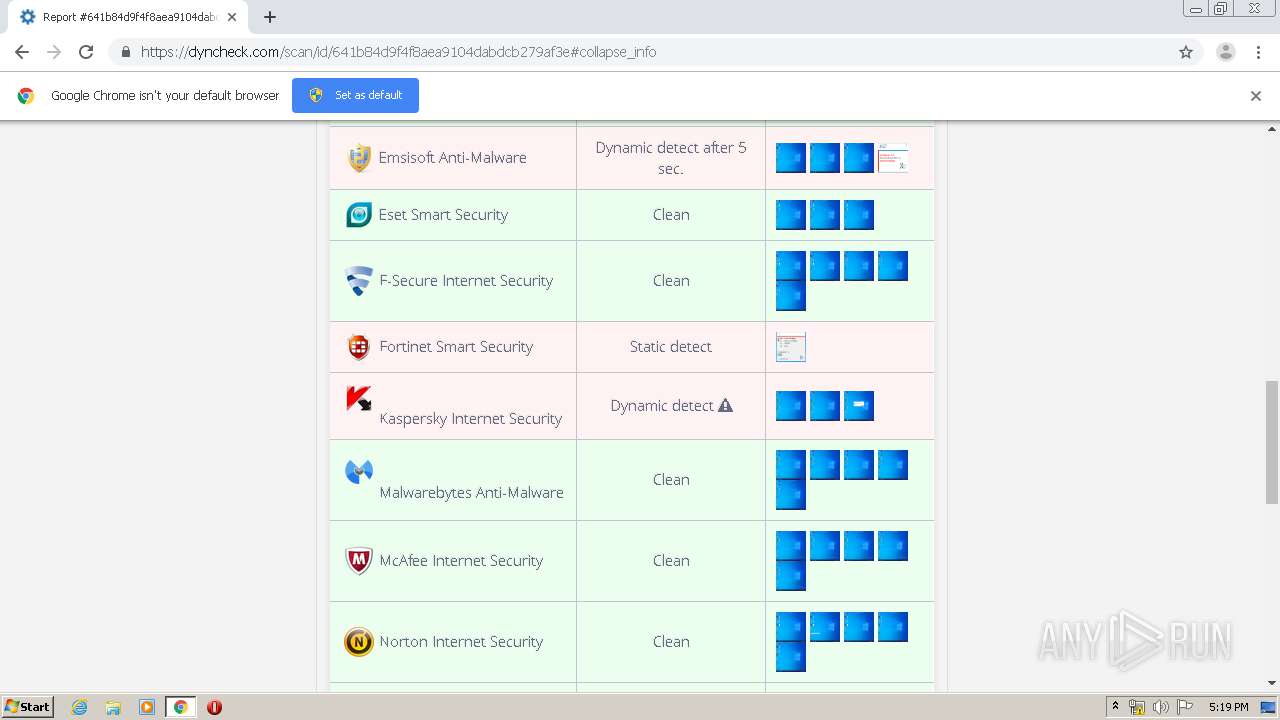The image size is (1280, 720).
Task: Click the Fortinet Smart Security logo icon
Action: click(359, 347)
